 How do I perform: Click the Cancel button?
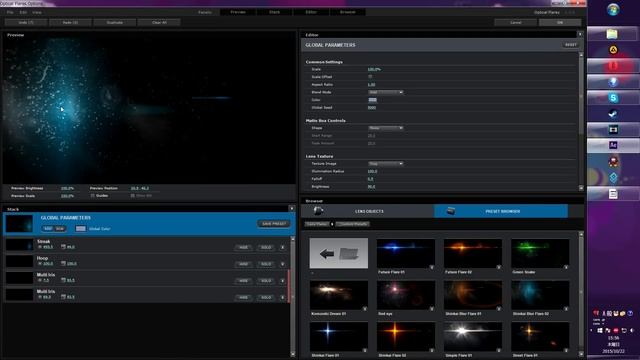pyautogui.click(x=516, y=22)
